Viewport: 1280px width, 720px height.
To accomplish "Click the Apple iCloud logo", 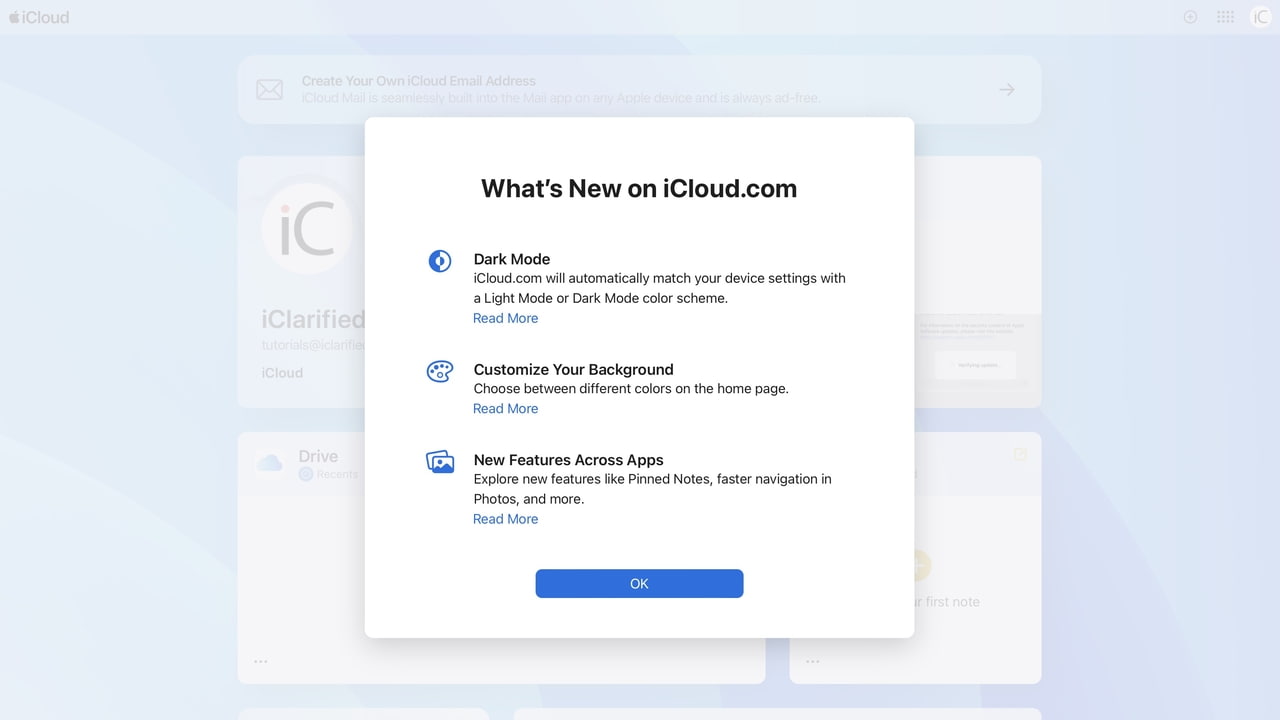I will pos(39,16).
